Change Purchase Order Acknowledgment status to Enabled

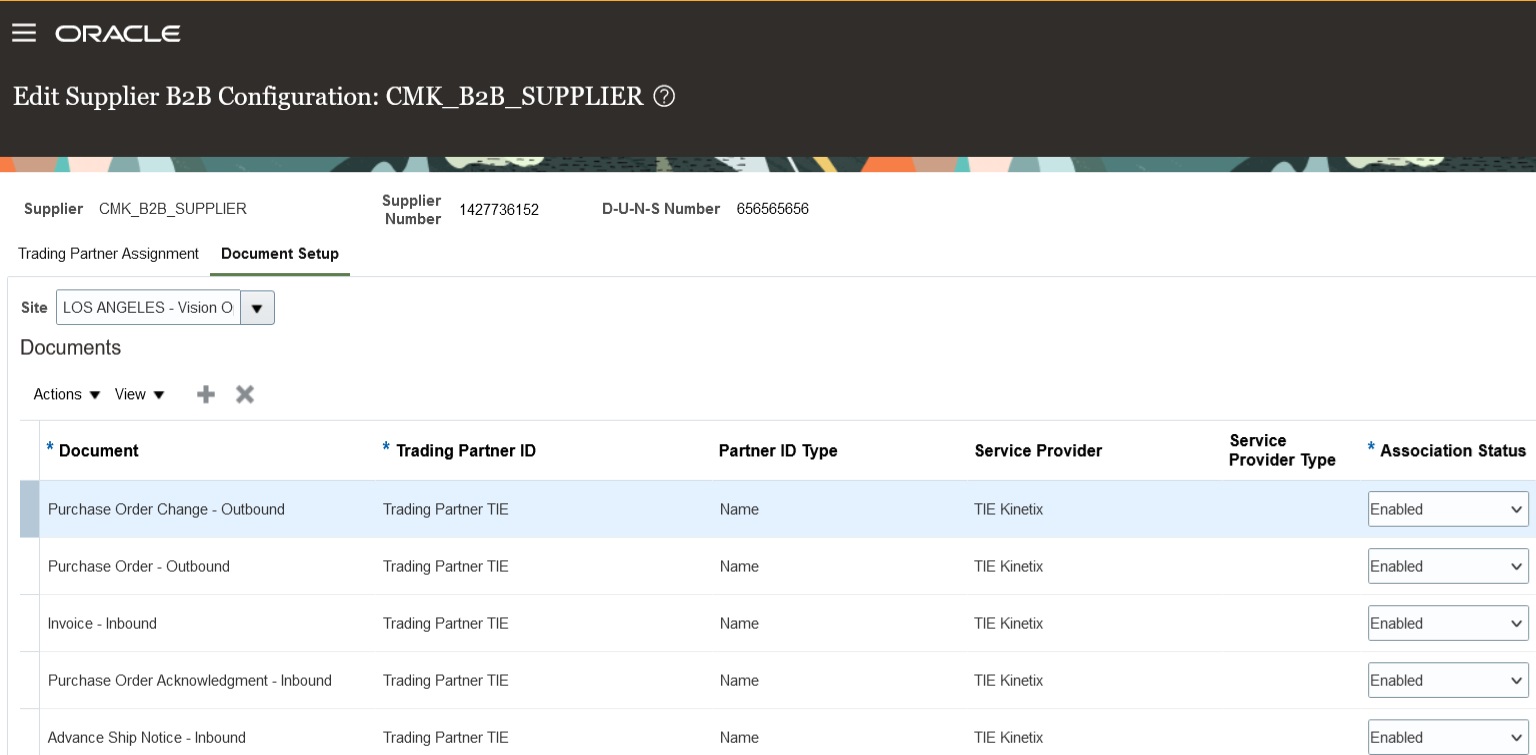[x=1448, y=680]
